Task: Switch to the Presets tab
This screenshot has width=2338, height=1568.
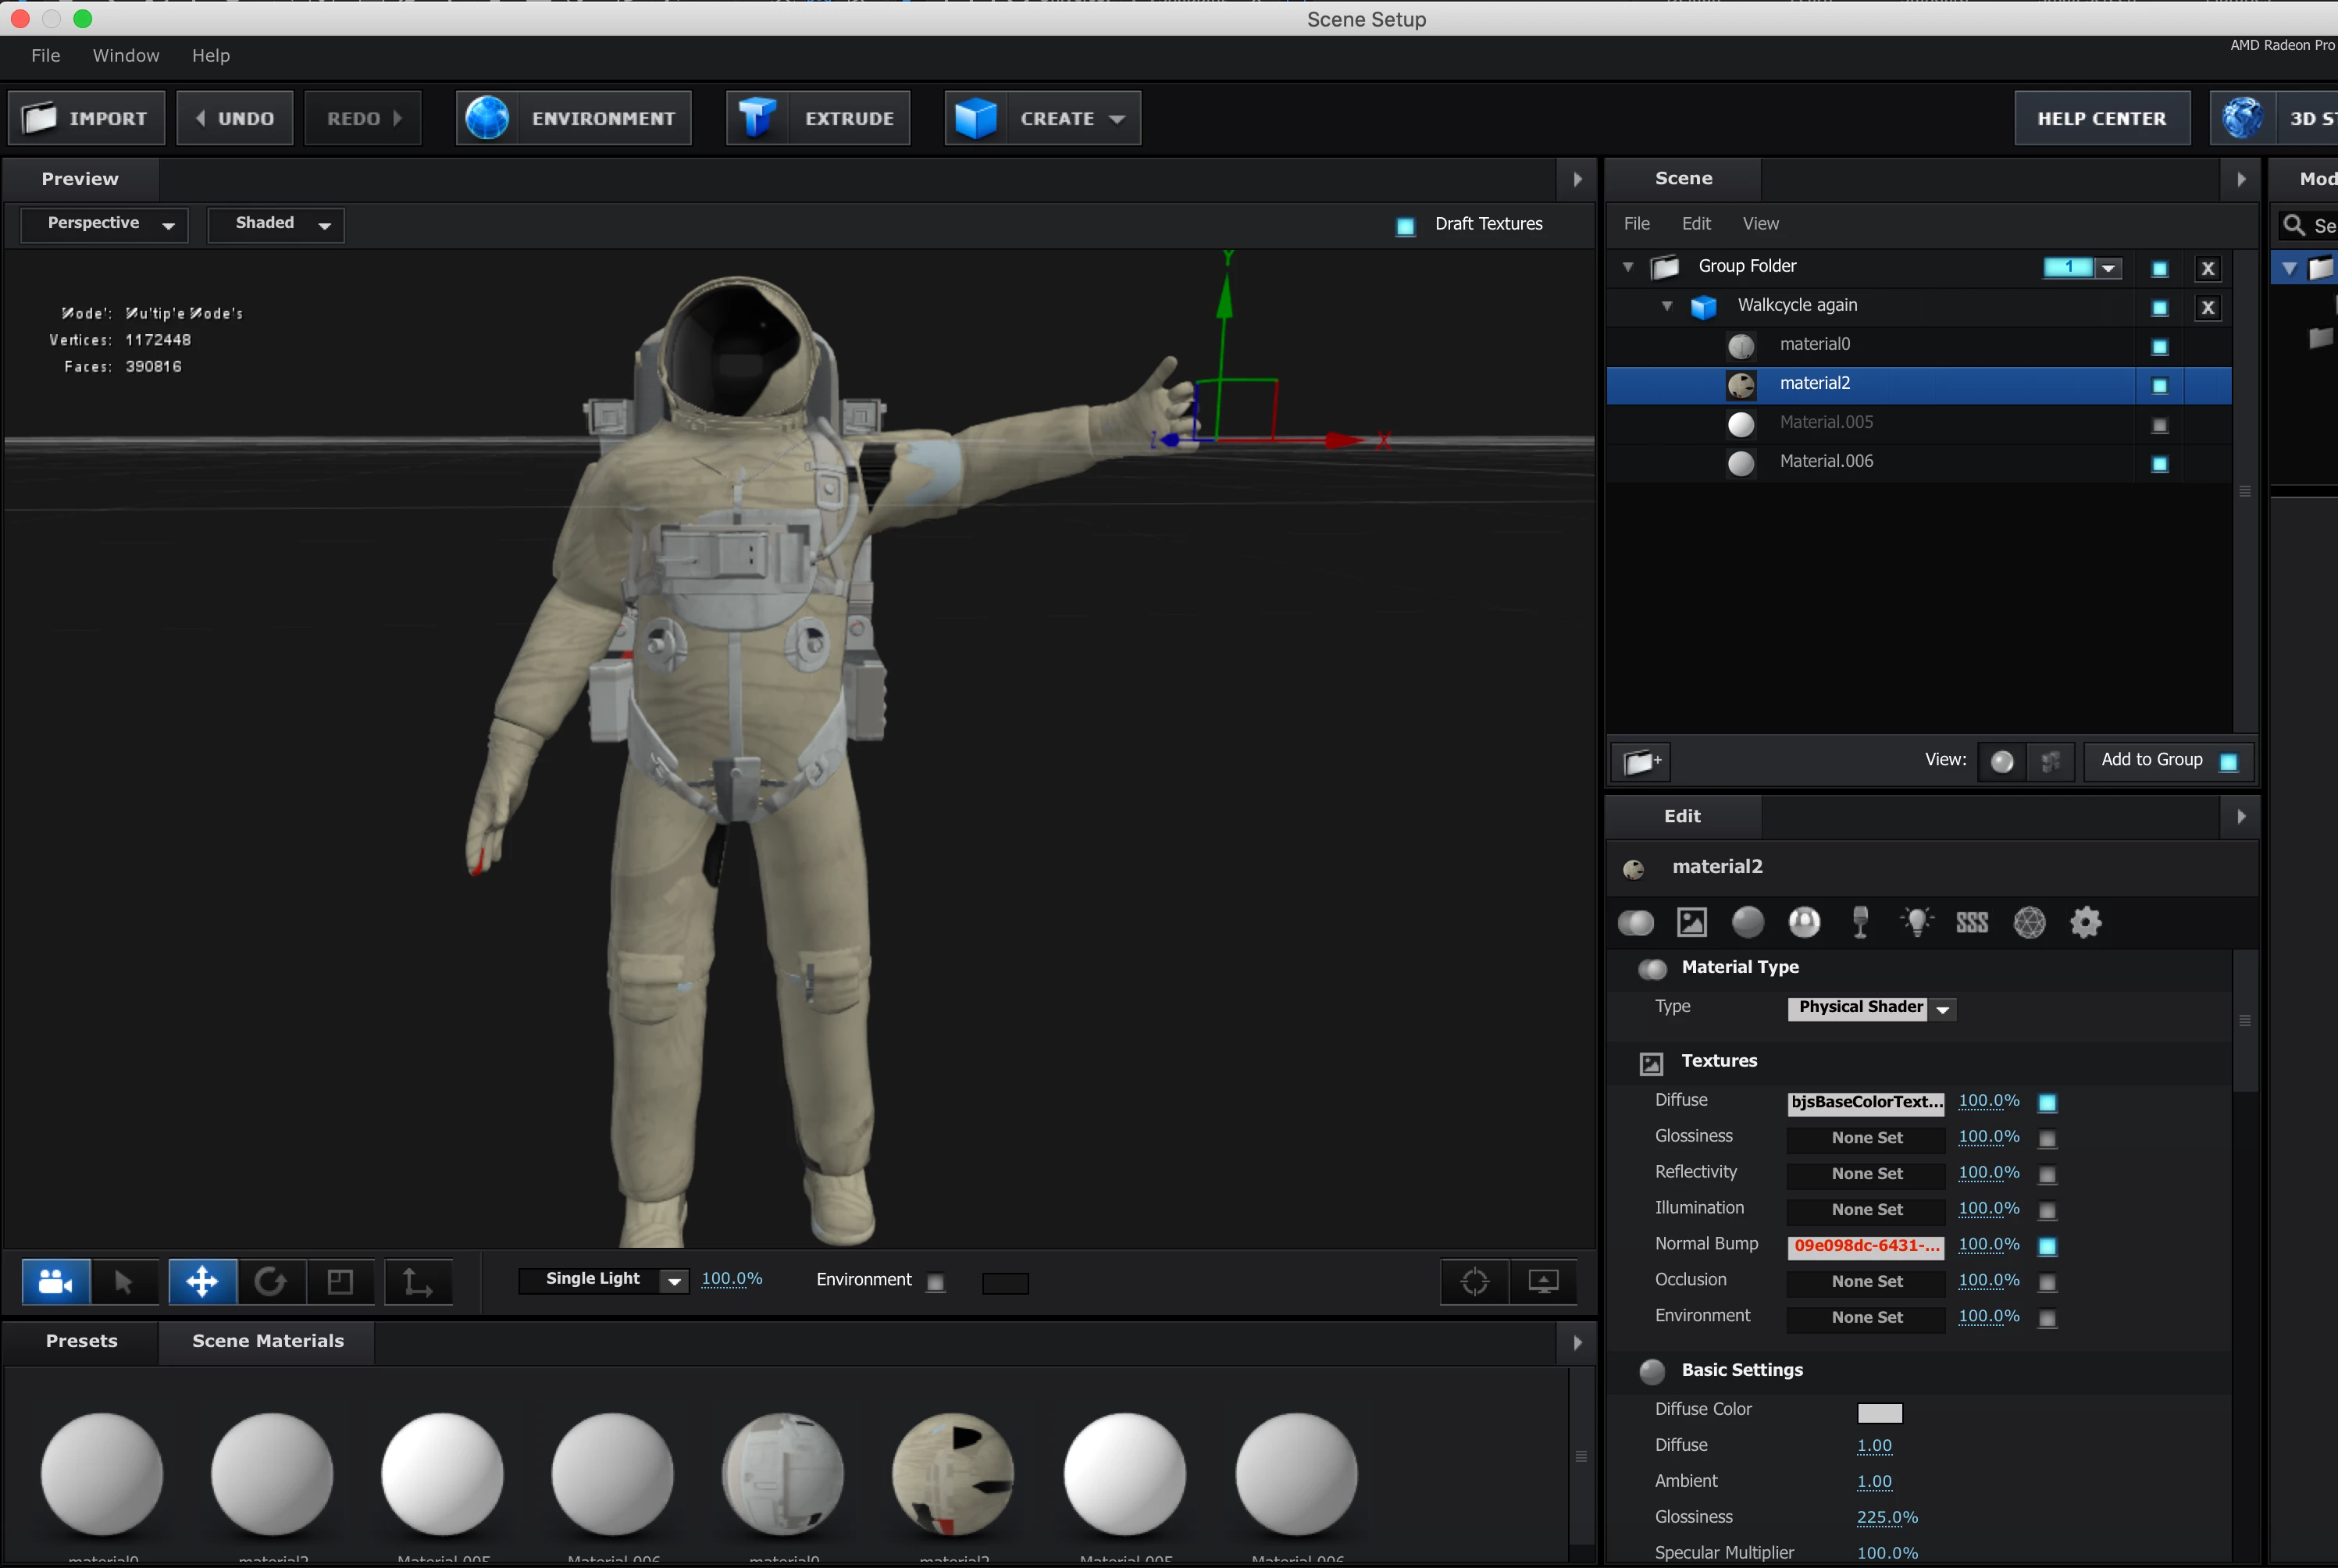Action: (81, 1341)
